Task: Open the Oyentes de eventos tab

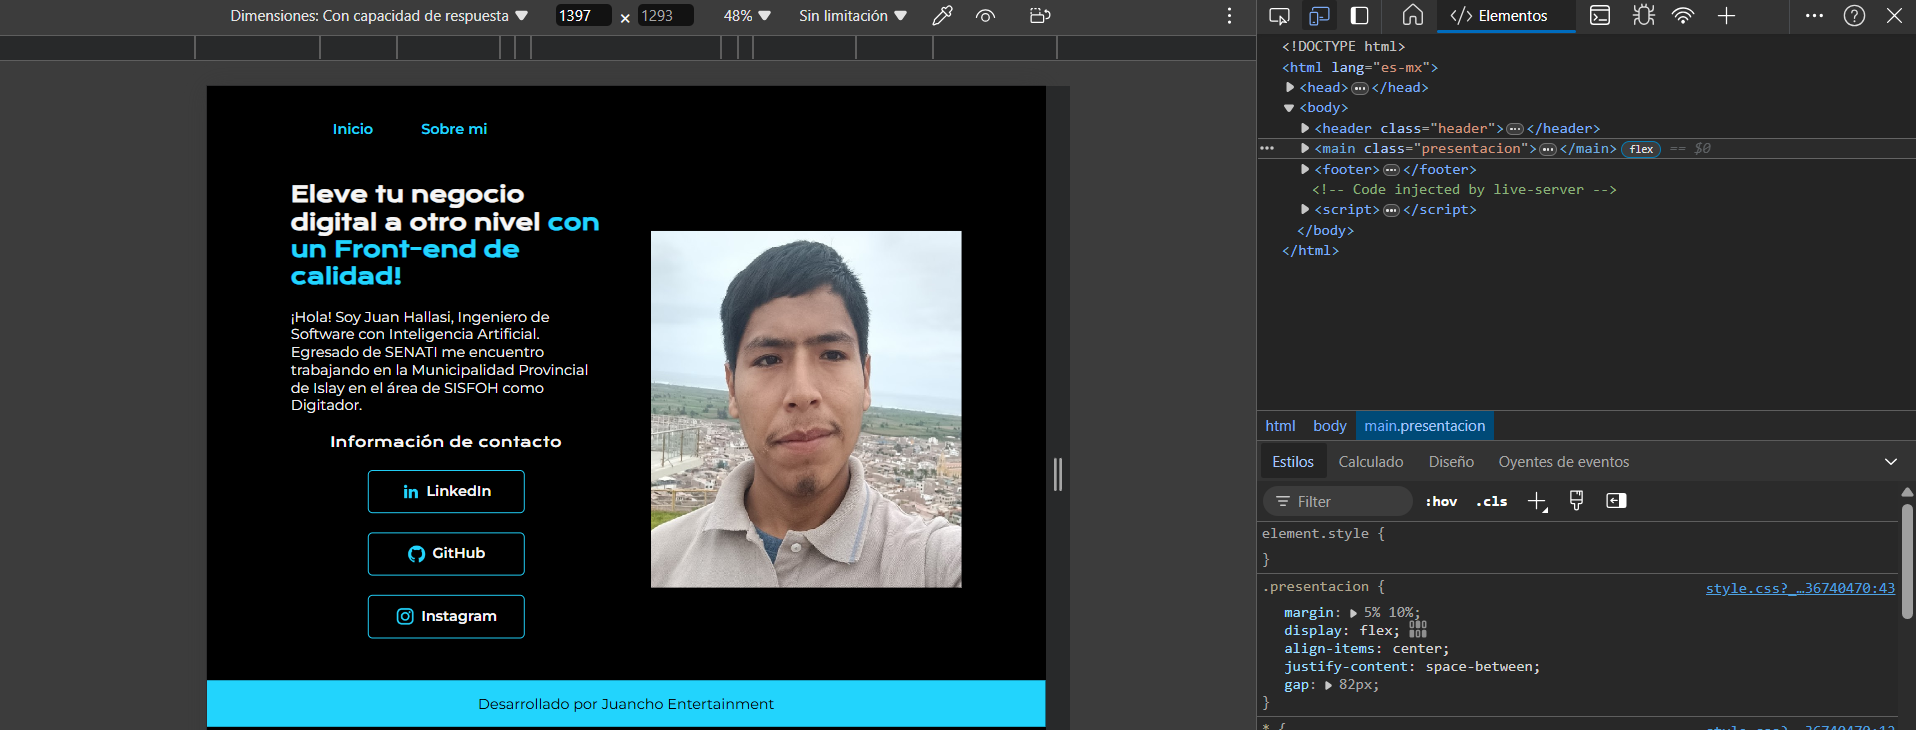Action: tap(1563, 462)
